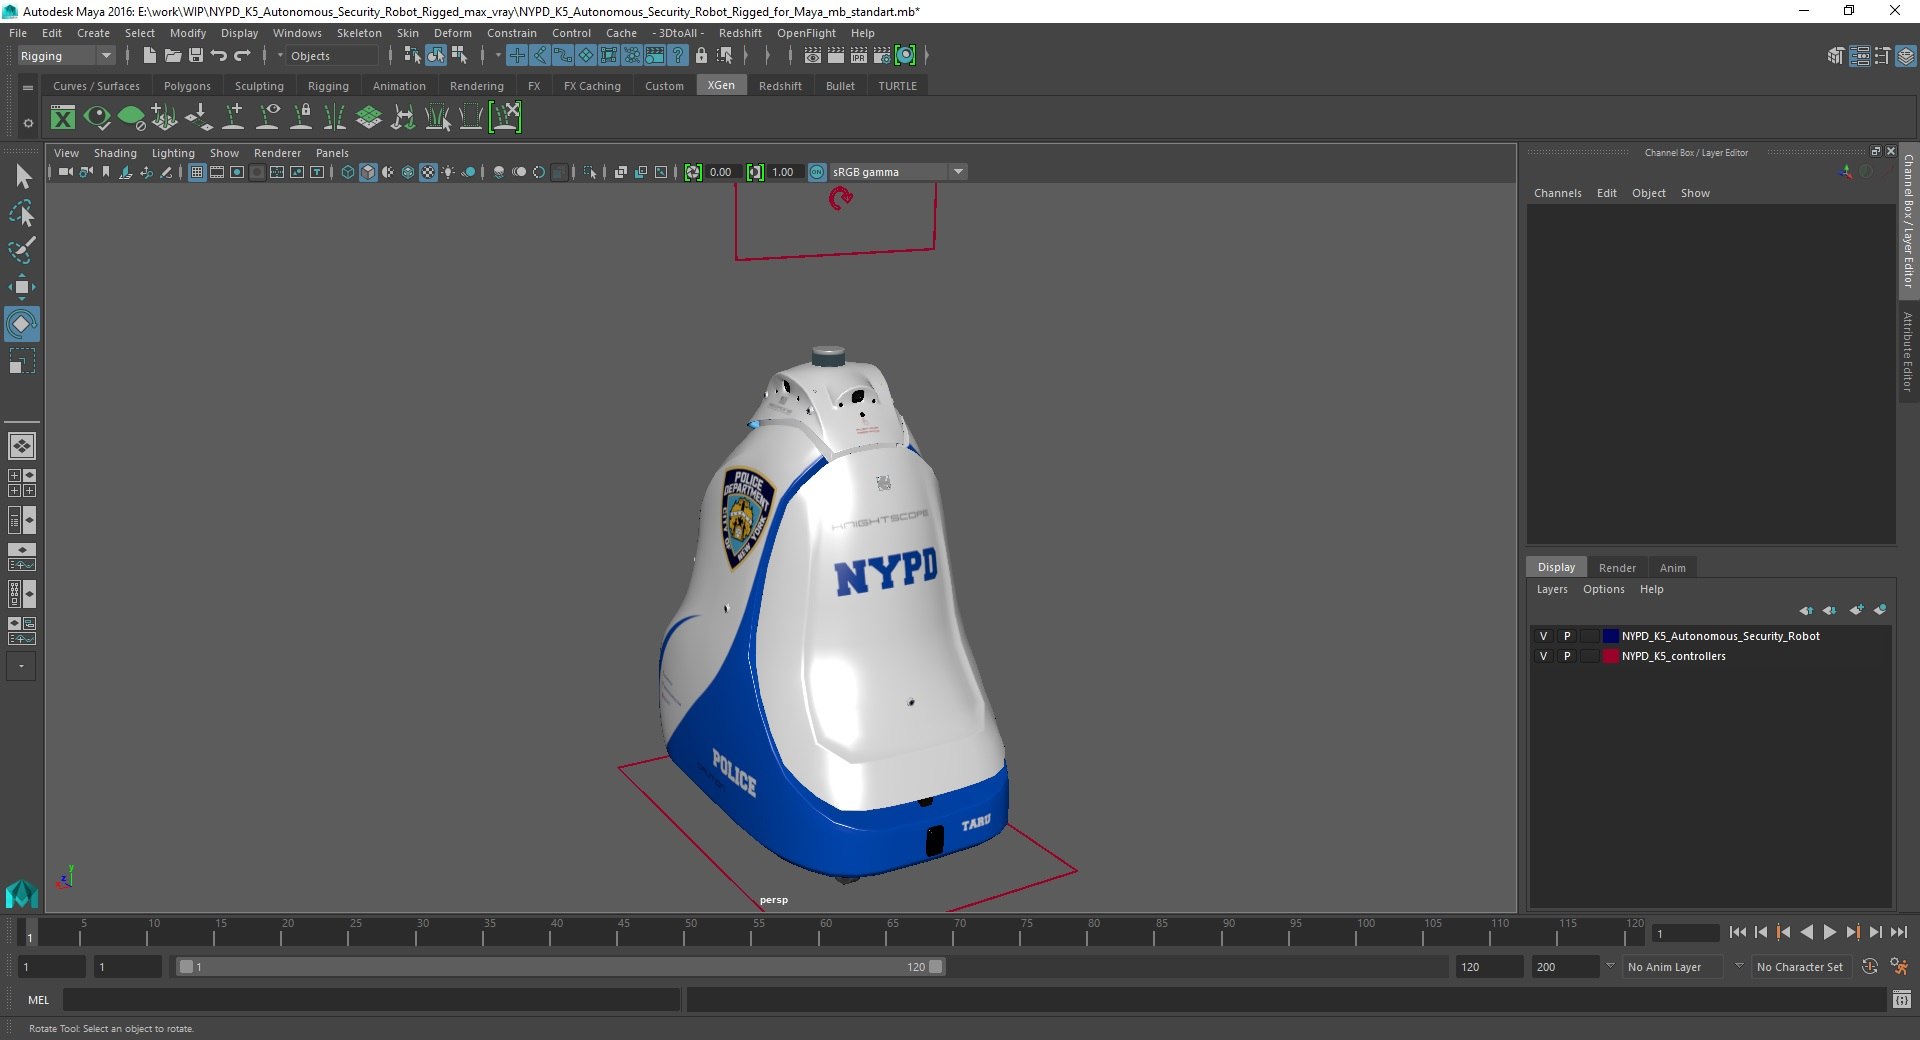The image size is (1920, 1040).
Task: Toggle the viewport grid display
Action: point(197,172)
